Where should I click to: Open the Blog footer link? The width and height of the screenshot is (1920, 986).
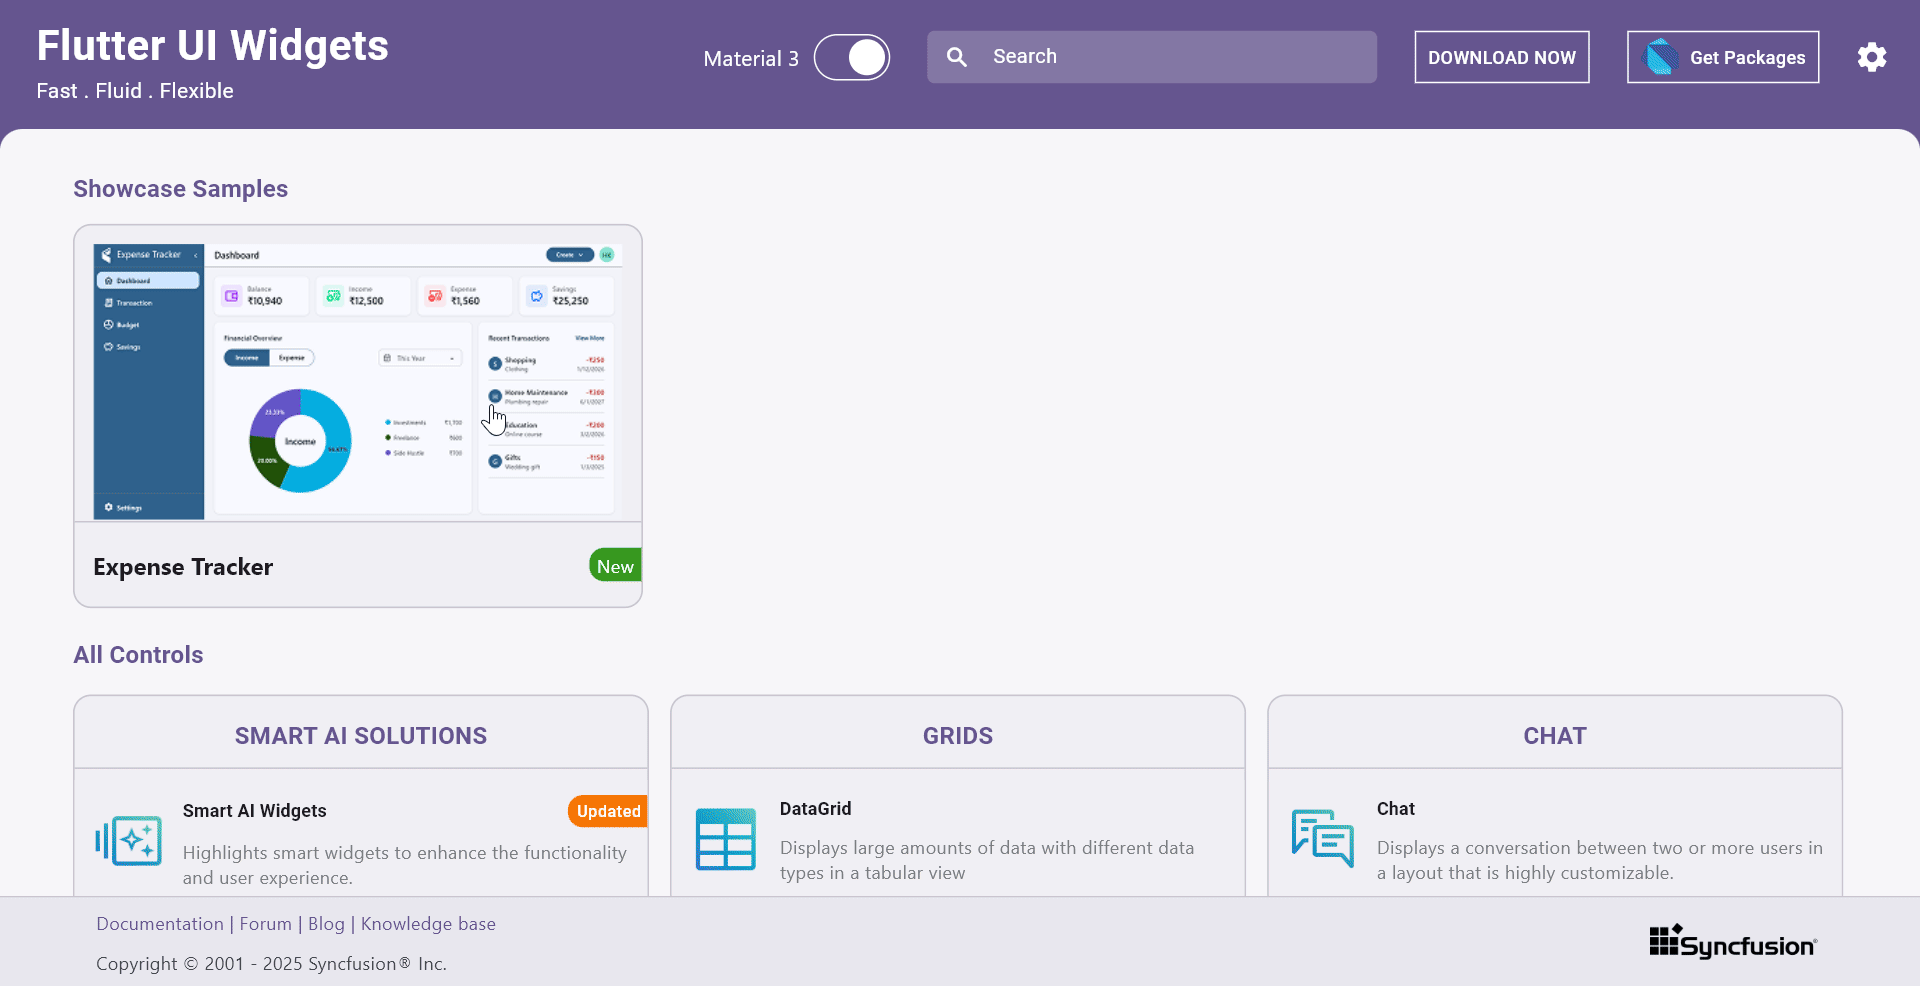point(326,924)
